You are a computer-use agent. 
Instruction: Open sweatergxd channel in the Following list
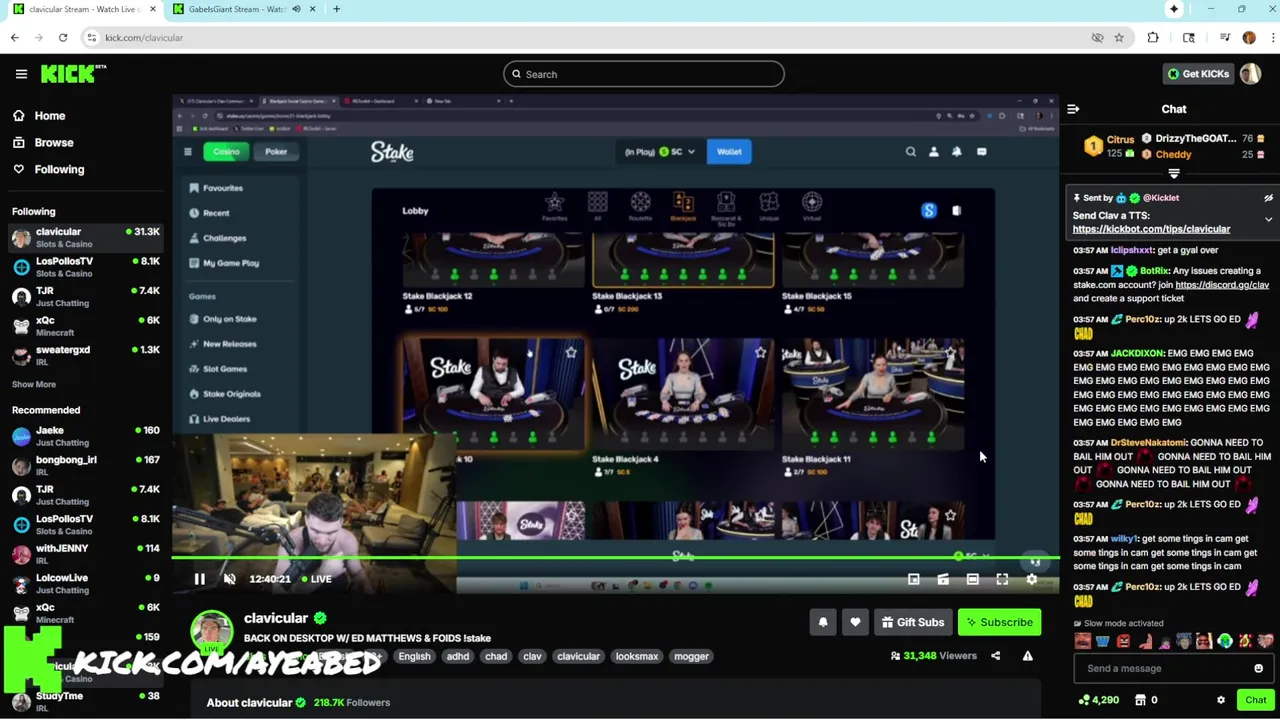(x=86, y=355)
